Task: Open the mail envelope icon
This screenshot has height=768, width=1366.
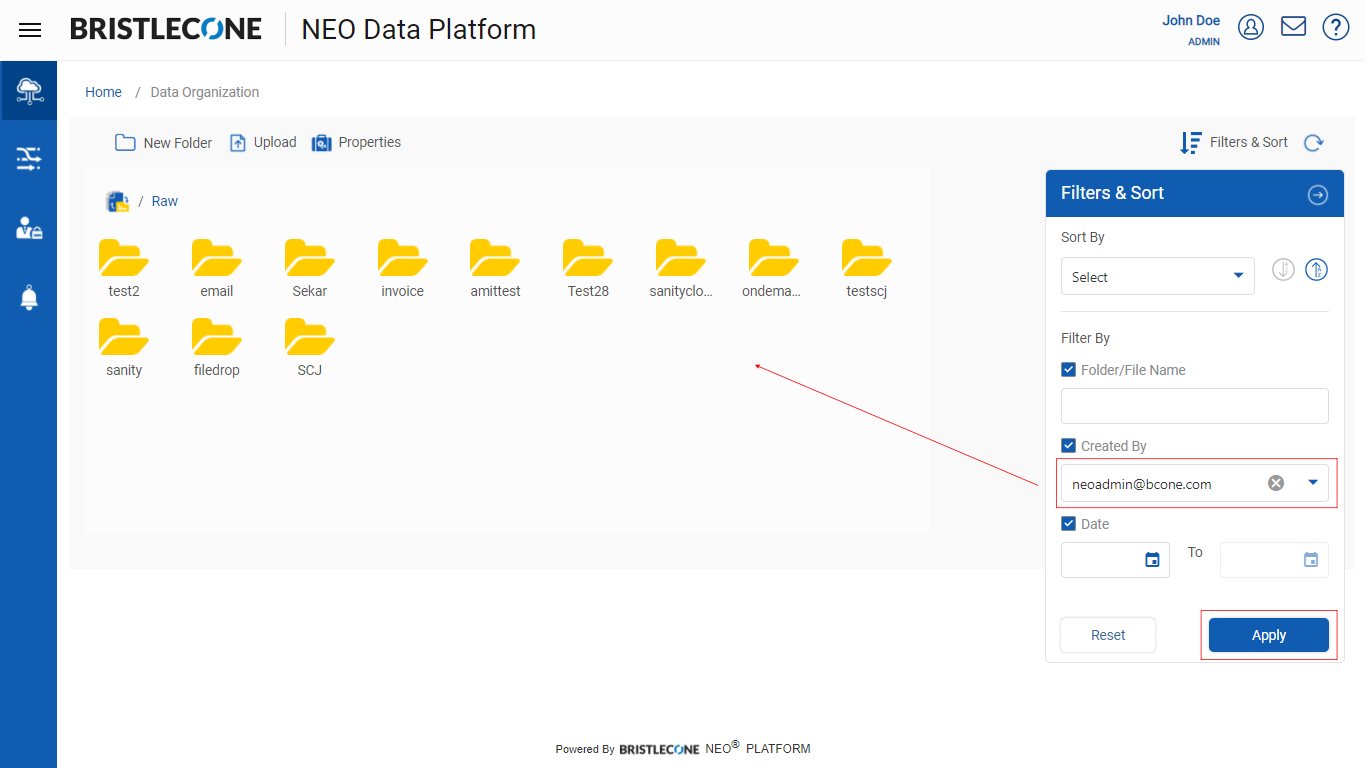Action: tap(1294, 26)
